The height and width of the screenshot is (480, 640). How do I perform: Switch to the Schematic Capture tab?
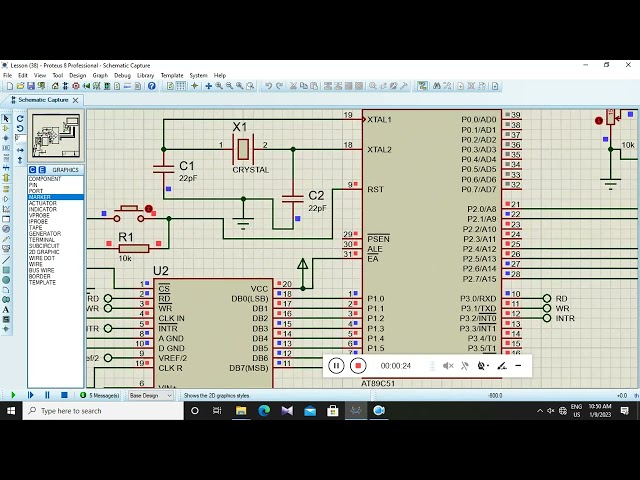pyautogui.click(x=43, y=100)
